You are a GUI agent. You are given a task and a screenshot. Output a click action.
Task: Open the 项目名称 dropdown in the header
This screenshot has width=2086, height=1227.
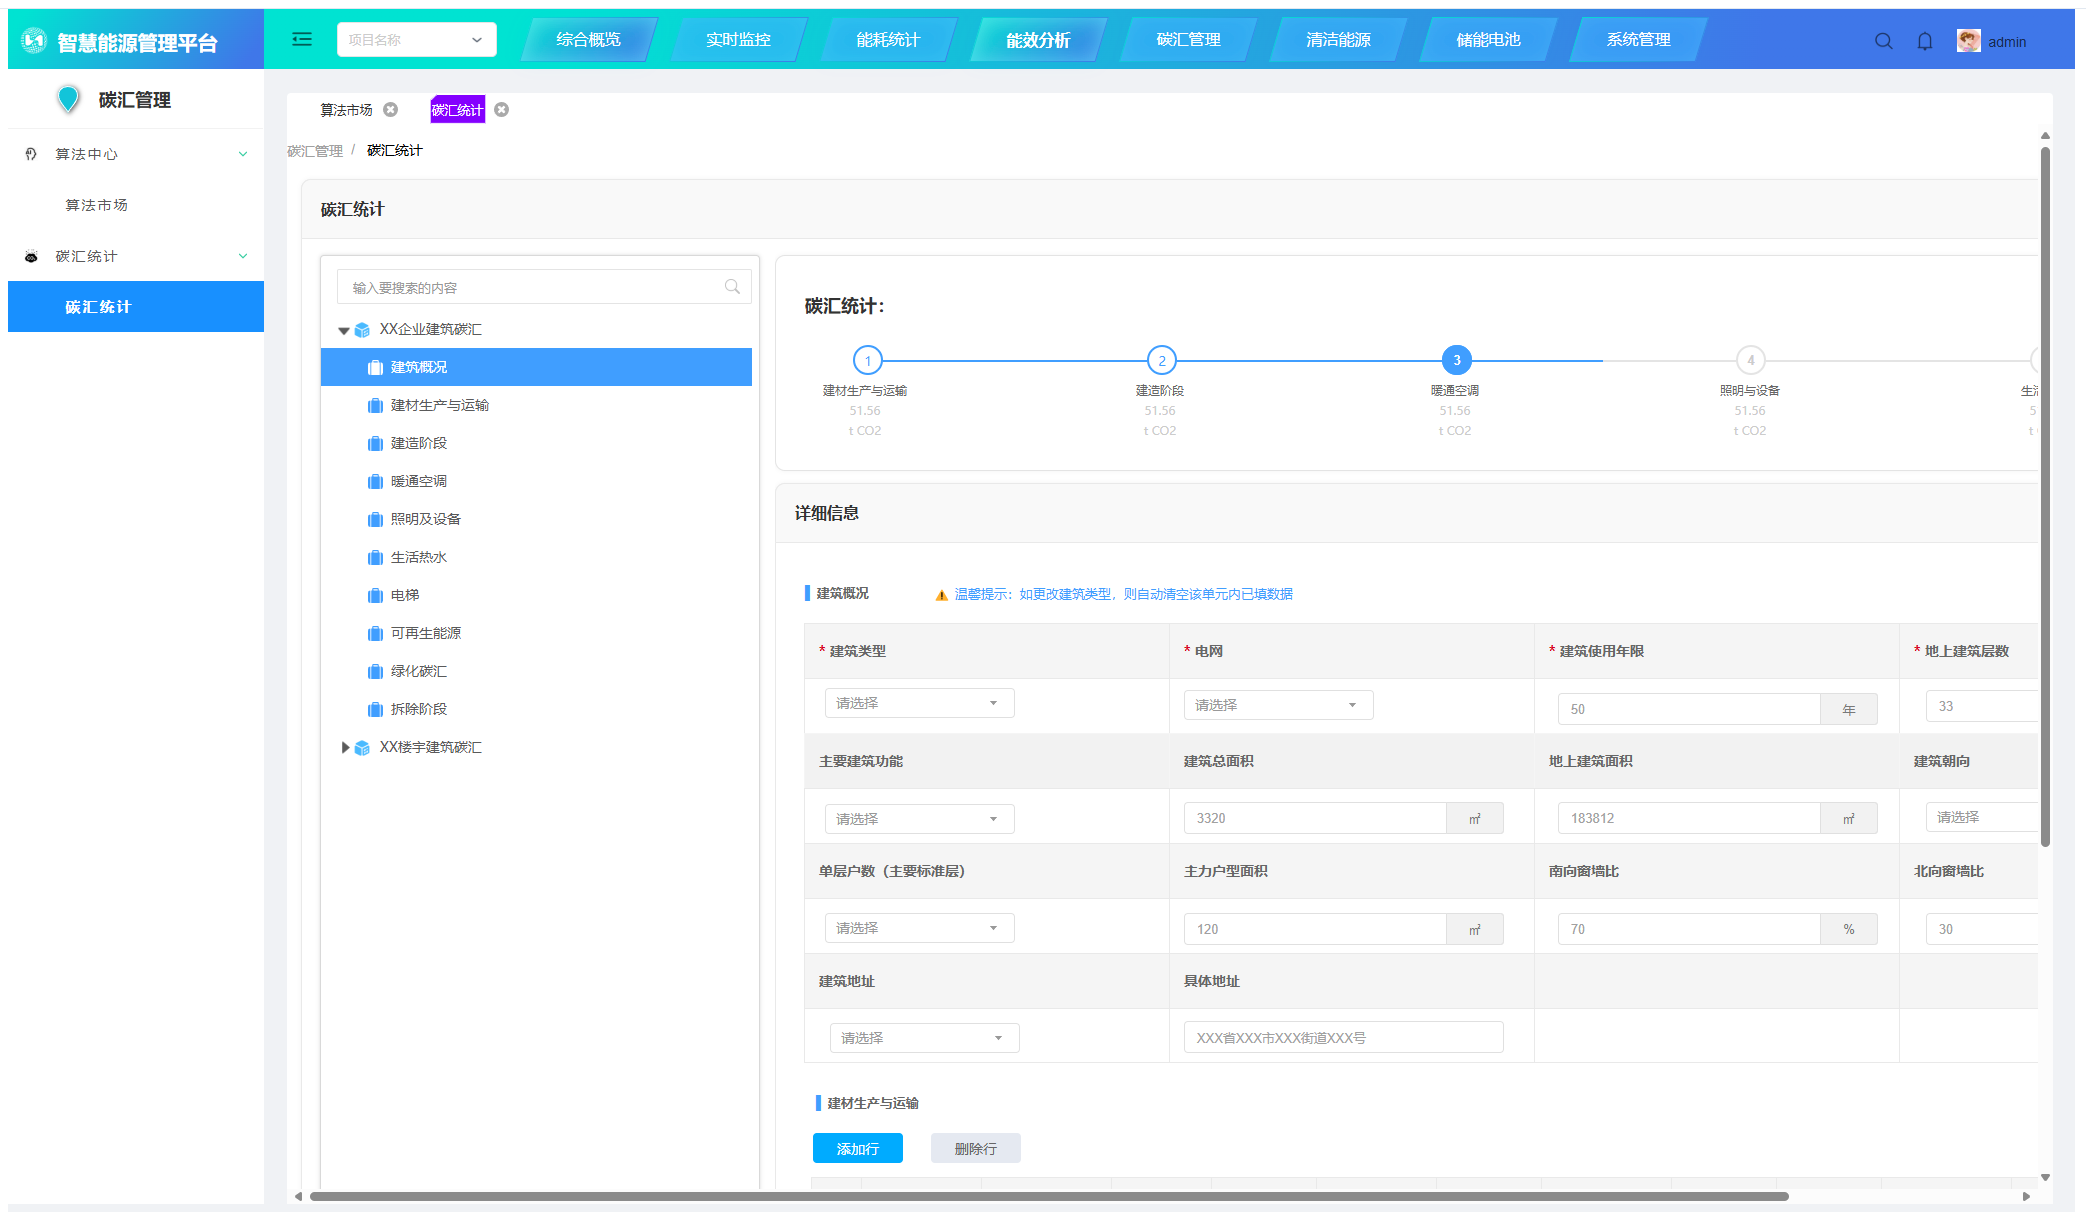[x=416, y=40]
